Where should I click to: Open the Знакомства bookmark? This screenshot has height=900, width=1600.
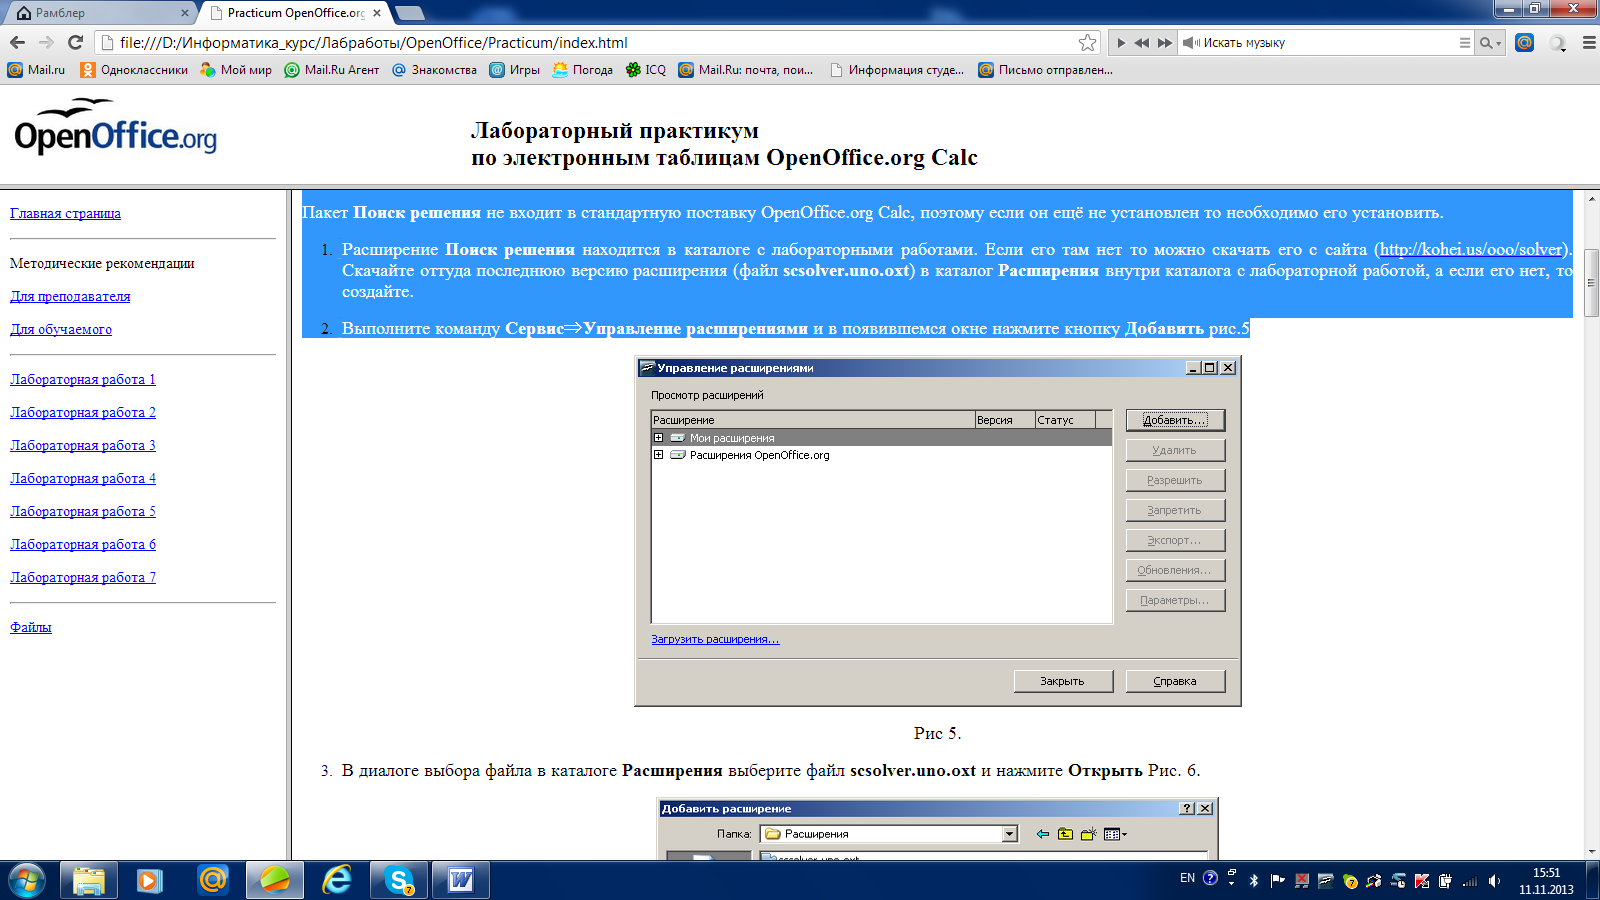point(435,70)
